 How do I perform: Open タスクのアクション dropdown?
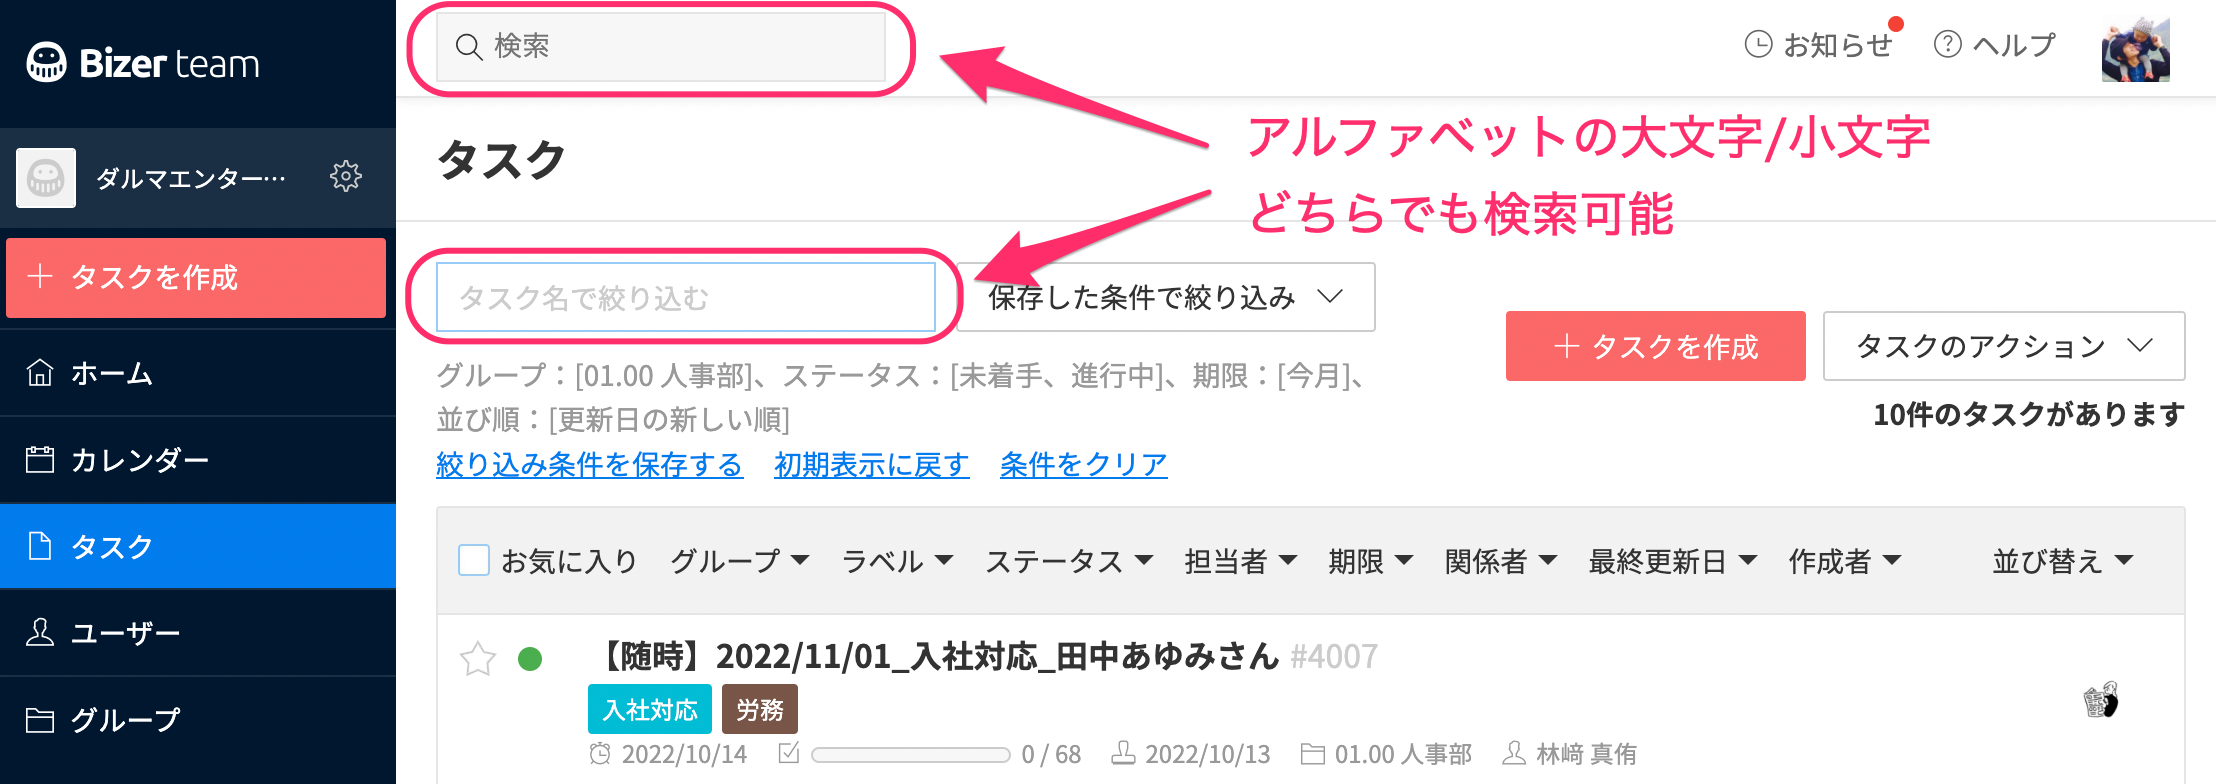[x=2004, y=346]
